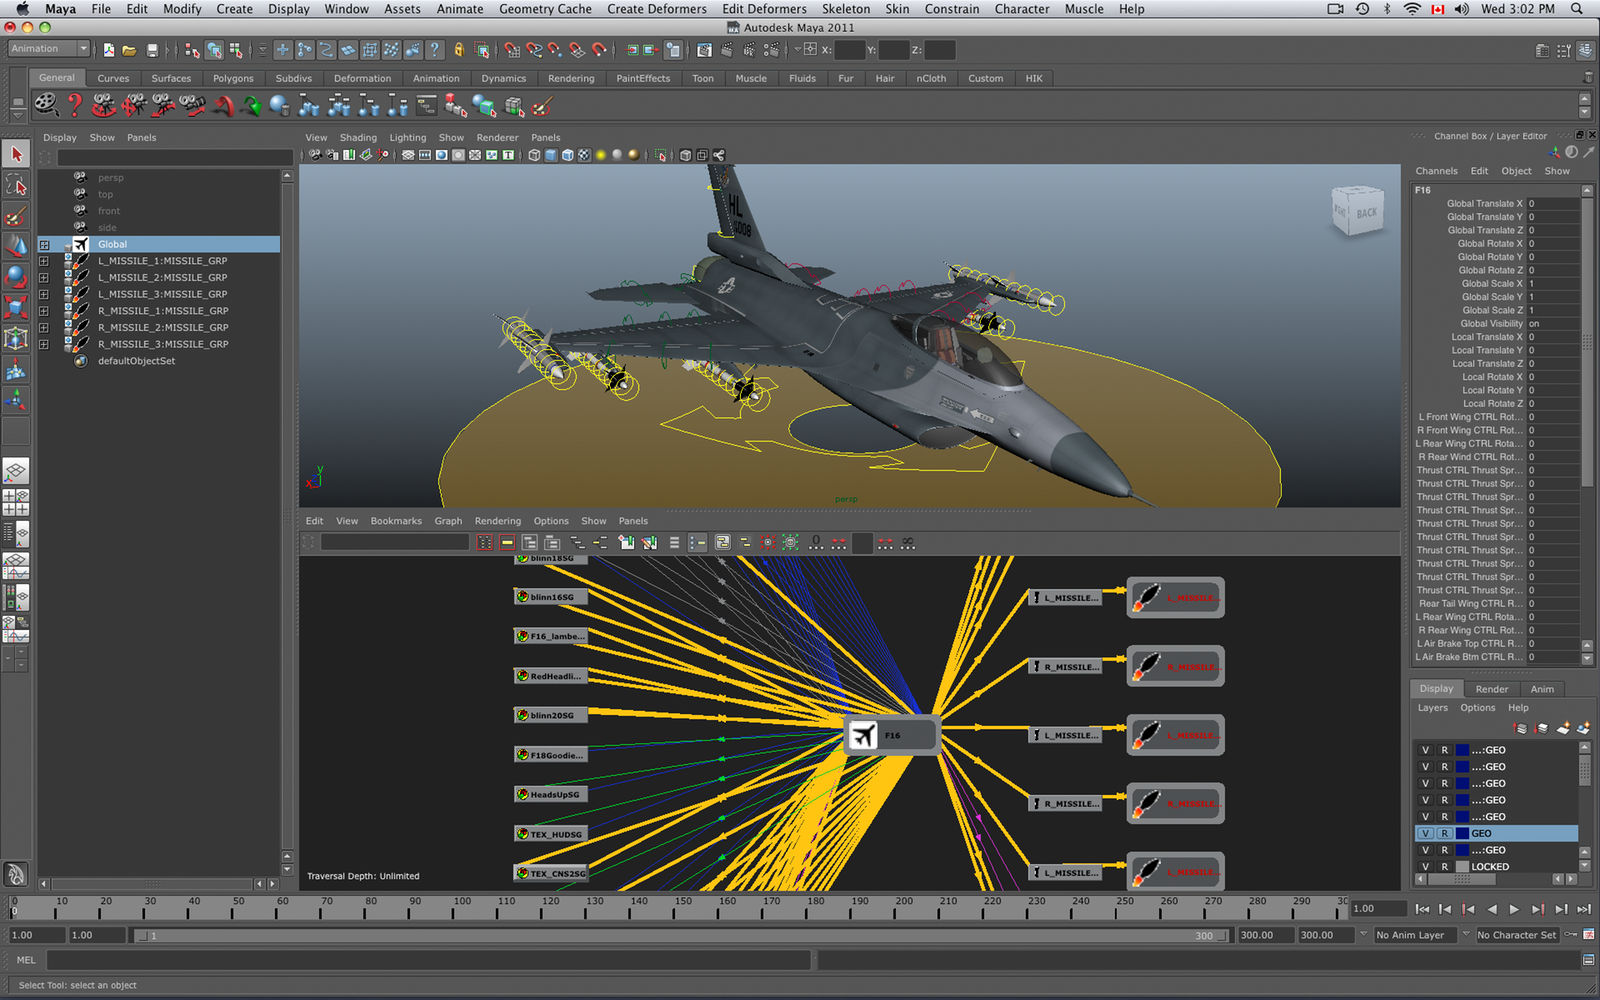Expand R_MISSILE_1:MISSILE_GRP tree row

click(44, 311)
